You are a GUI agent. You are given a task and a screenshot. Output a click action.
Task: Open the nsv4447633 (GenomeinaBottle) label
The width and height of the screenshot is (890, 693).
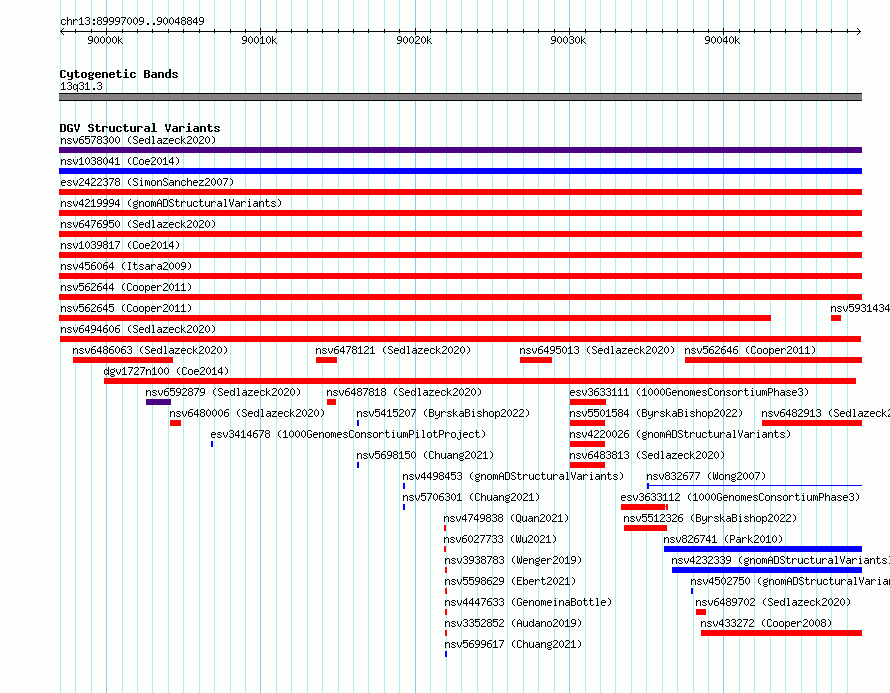528,602
